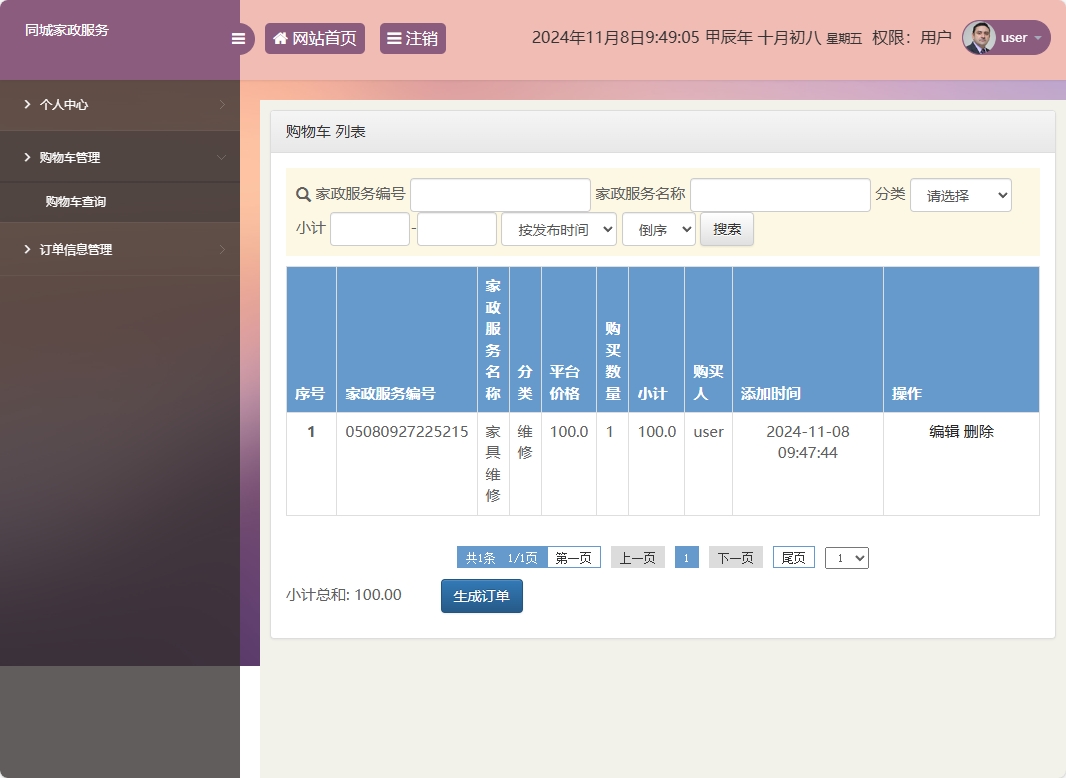Image resolution: width=1066 pixels, height=778 pixels.
Task: Open the 倒序 sort order dropdown
Action: [x=658, y=229]
